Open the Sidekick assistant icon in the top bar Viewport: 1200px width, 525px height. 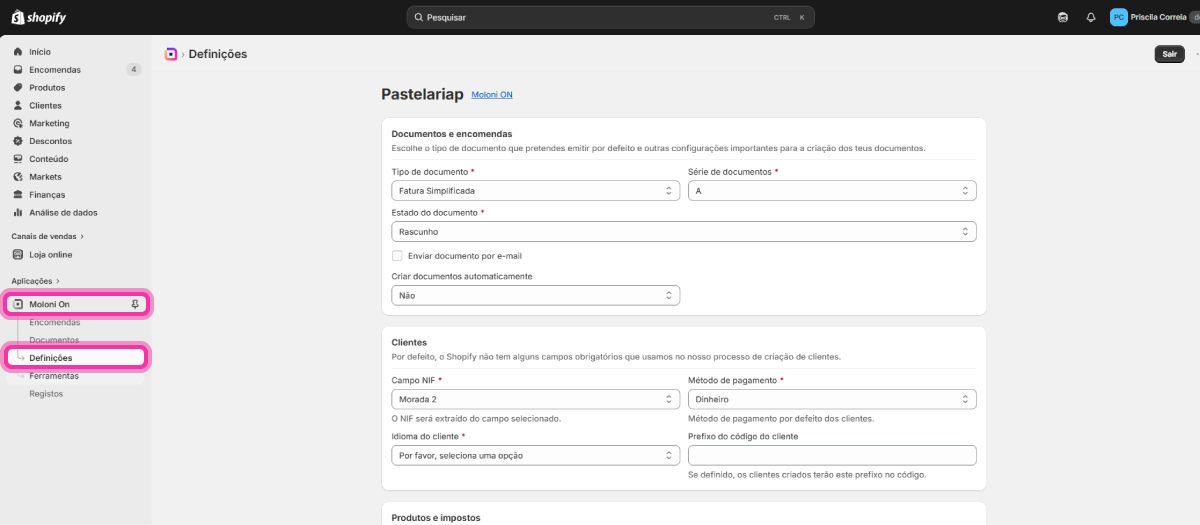click(x=1062, y=17)
